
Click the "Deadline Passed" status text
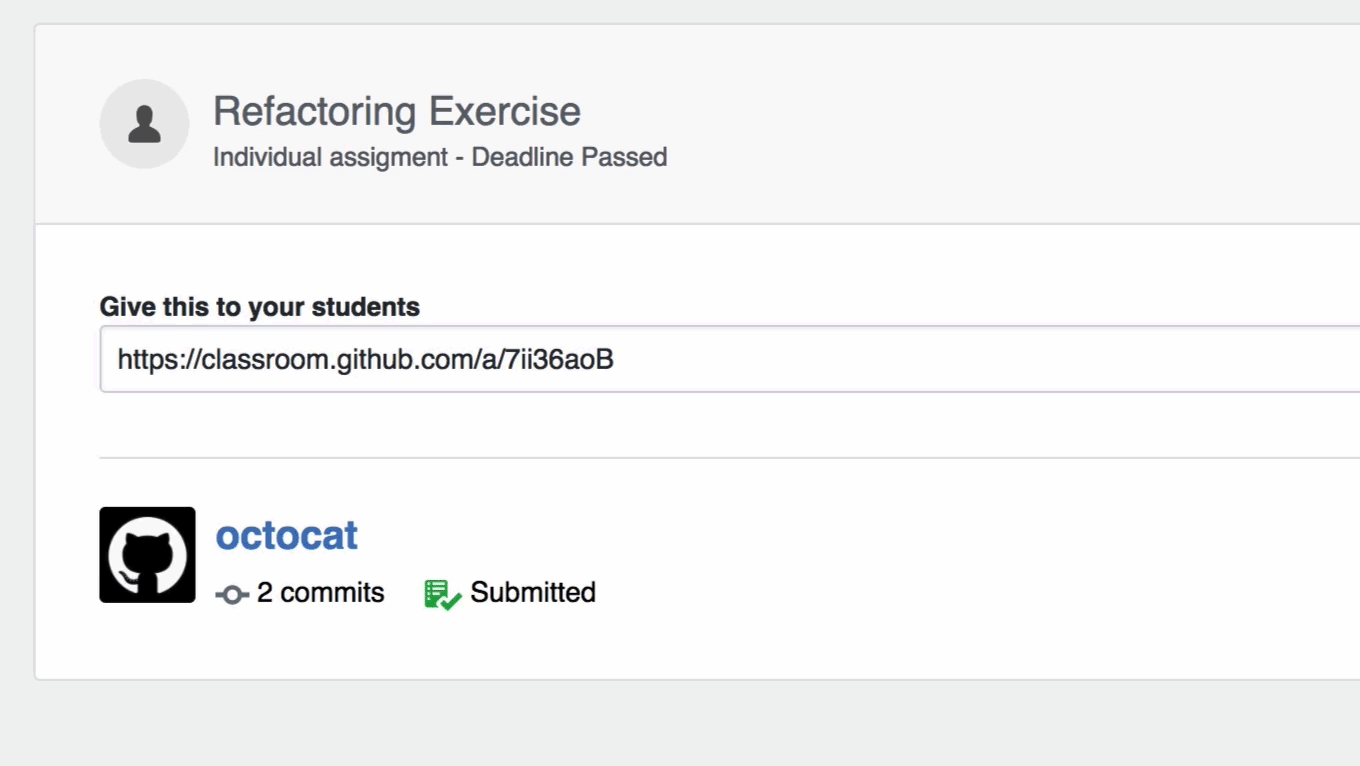[x=569, y=158]
